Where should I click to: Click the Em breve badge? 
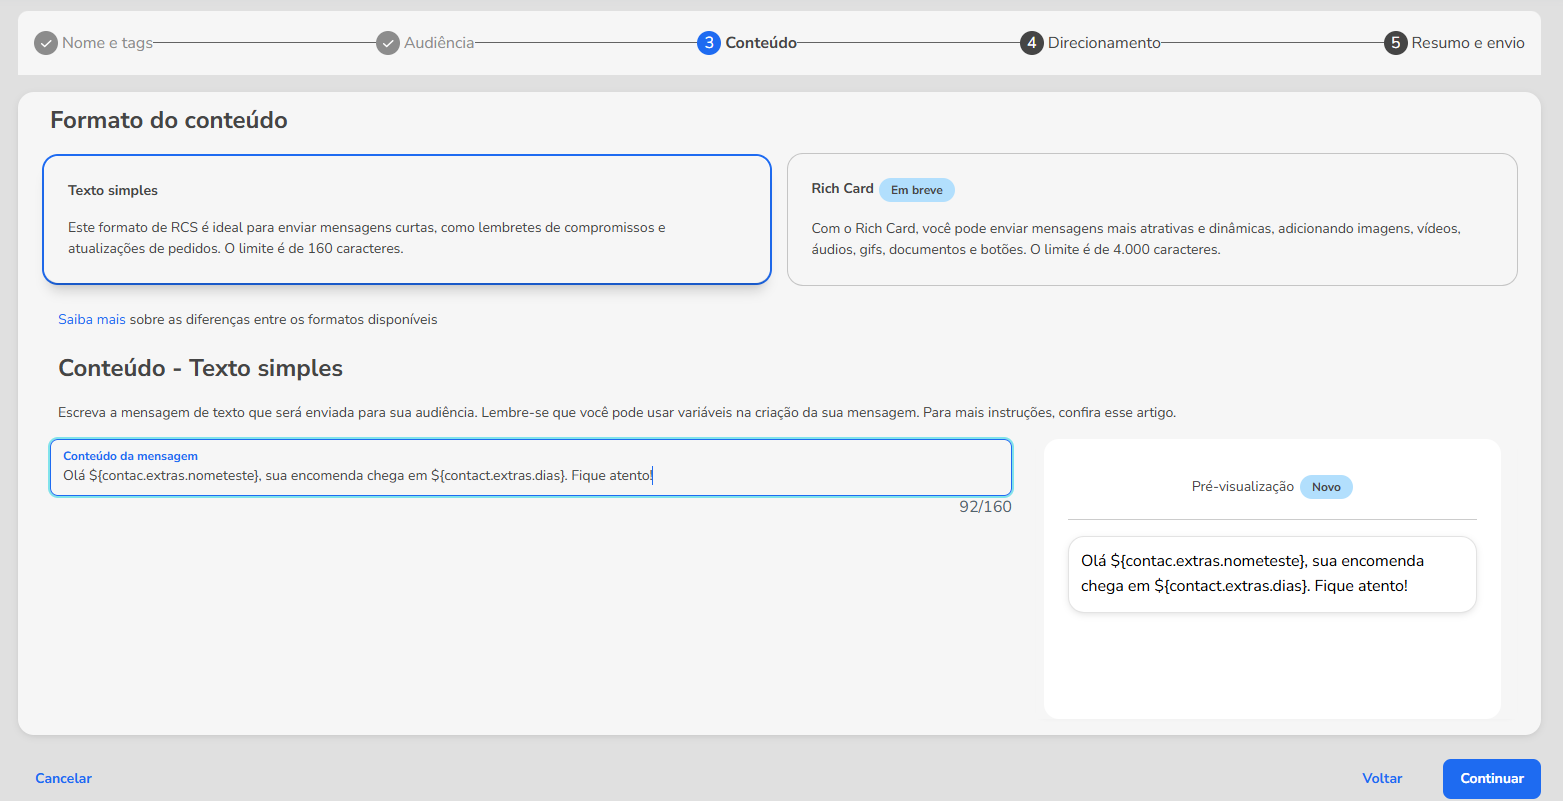[x=917, y=190]
